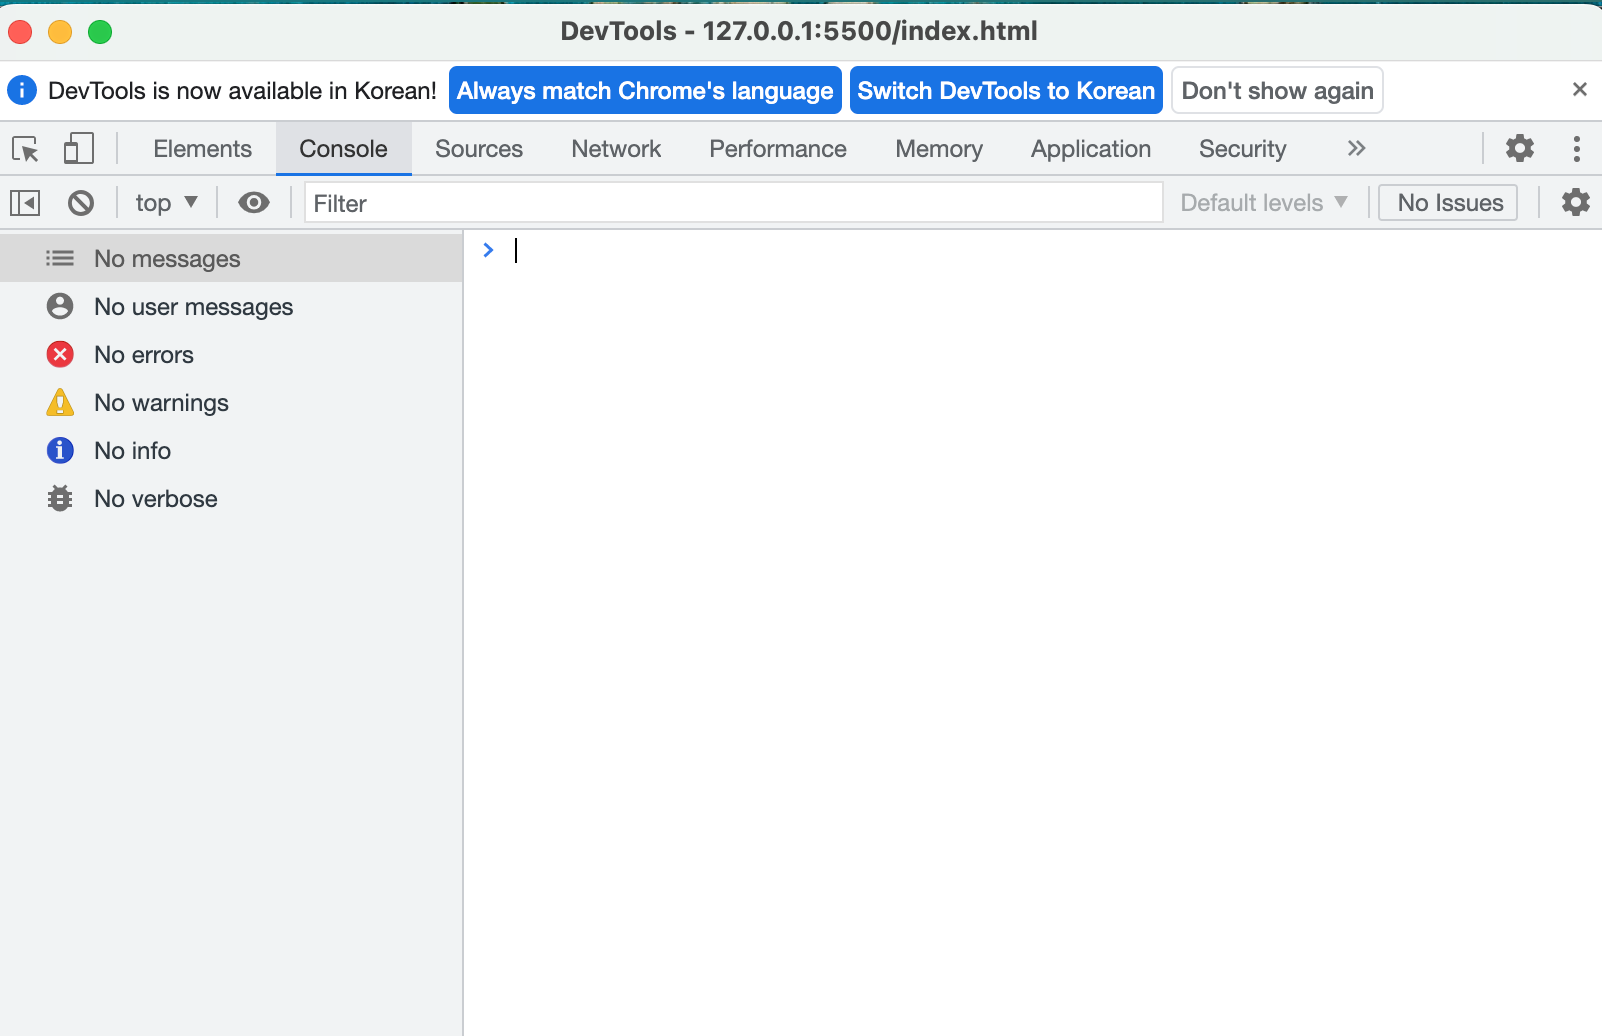Click the blue info icon beside No info
This screenshot has width=1602, height=1036.
pyautogui.click(x=60, y=450)
